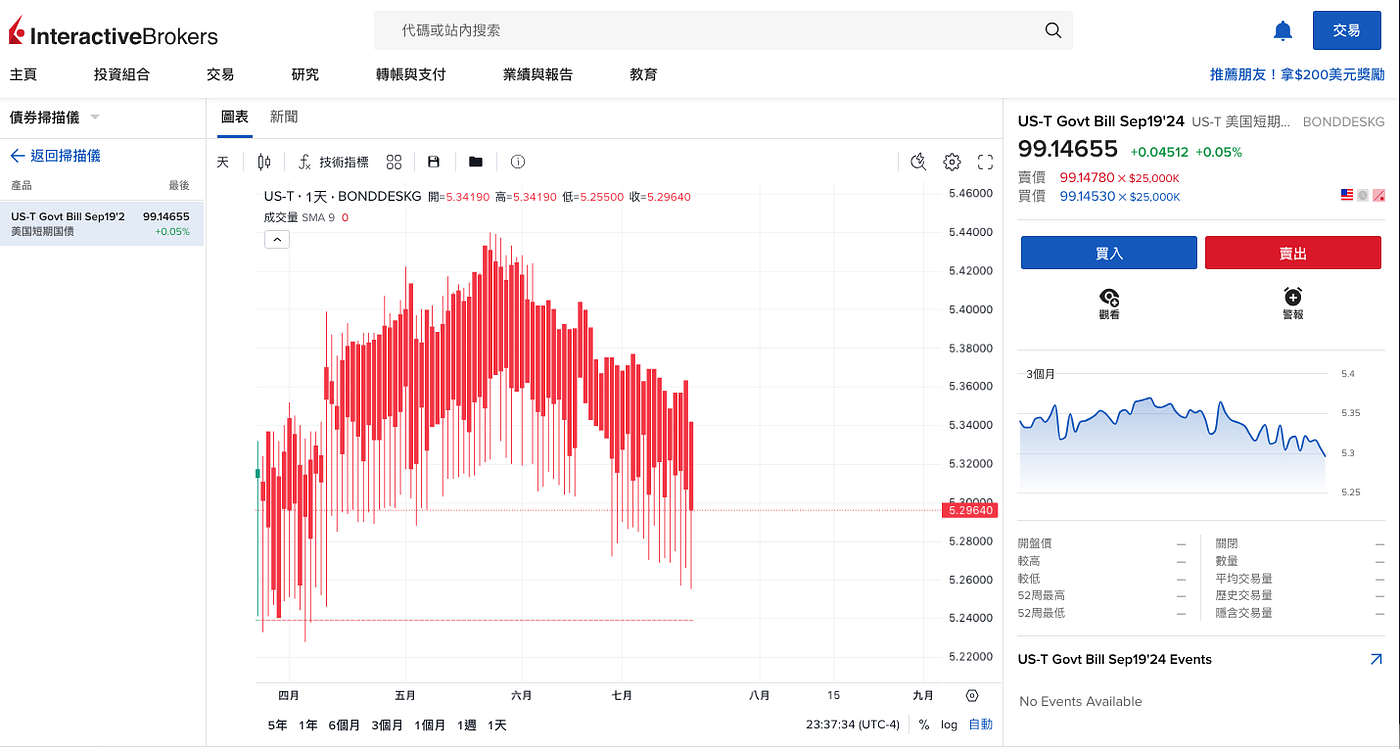Open the notifications bell

pos(1283,31)
